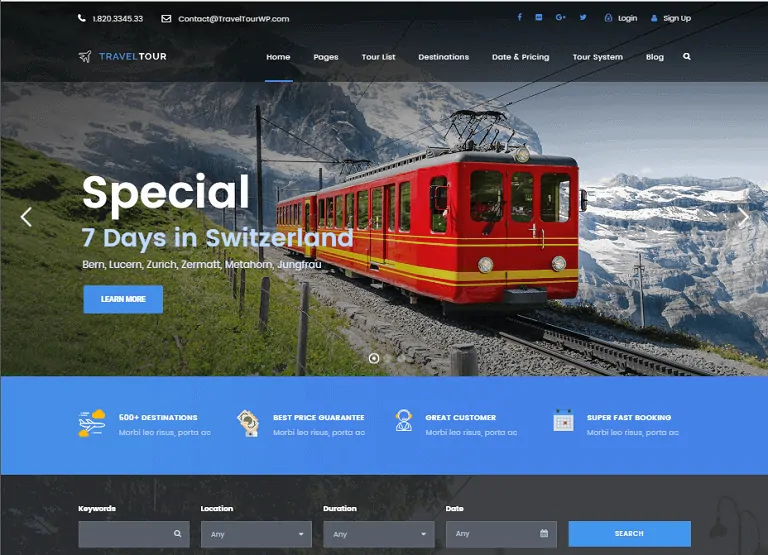768x555 pixels.
Task: Focus the Keywords input field
Action: click(x=134, y=534)
